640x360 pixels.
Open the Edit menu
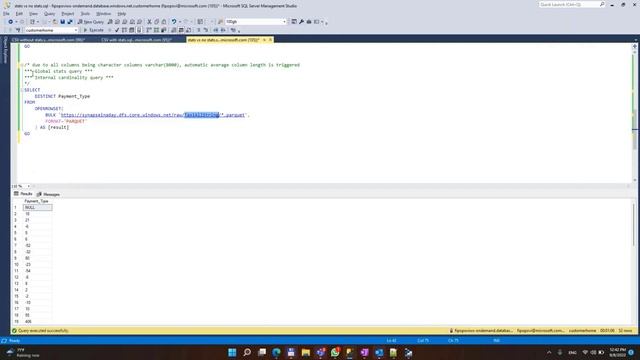(x=19, y=13)
